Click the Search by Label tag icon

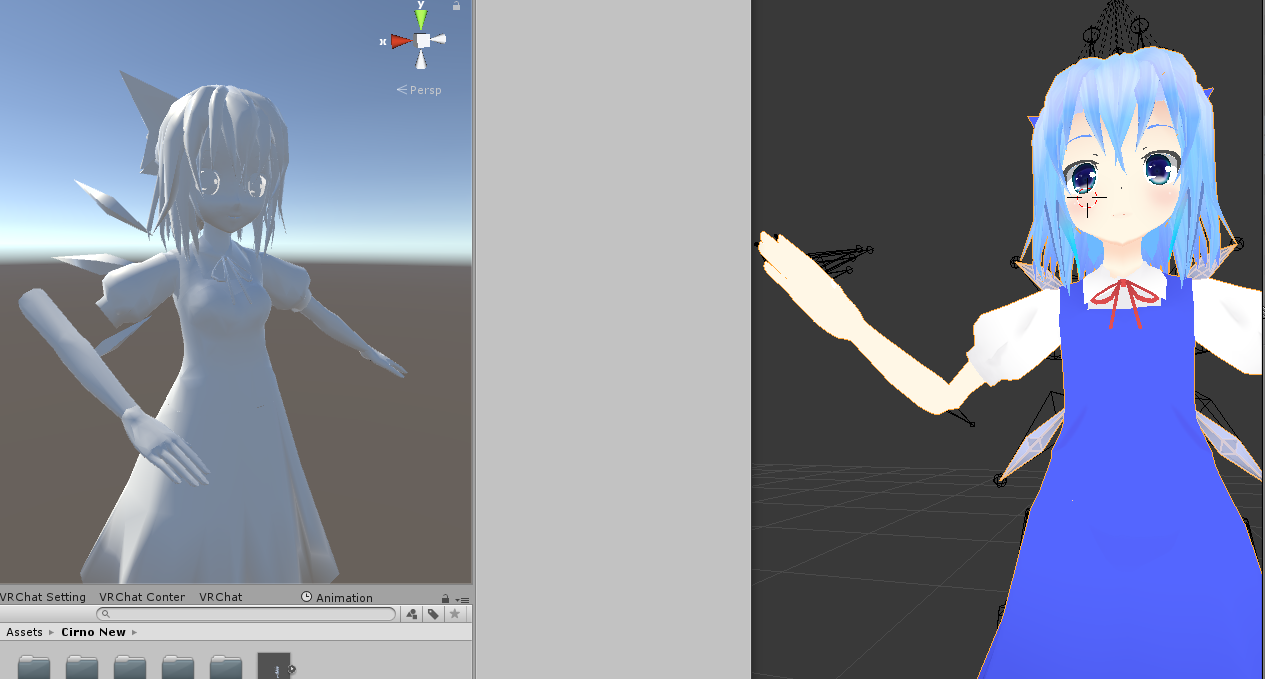tap(433, 614)
